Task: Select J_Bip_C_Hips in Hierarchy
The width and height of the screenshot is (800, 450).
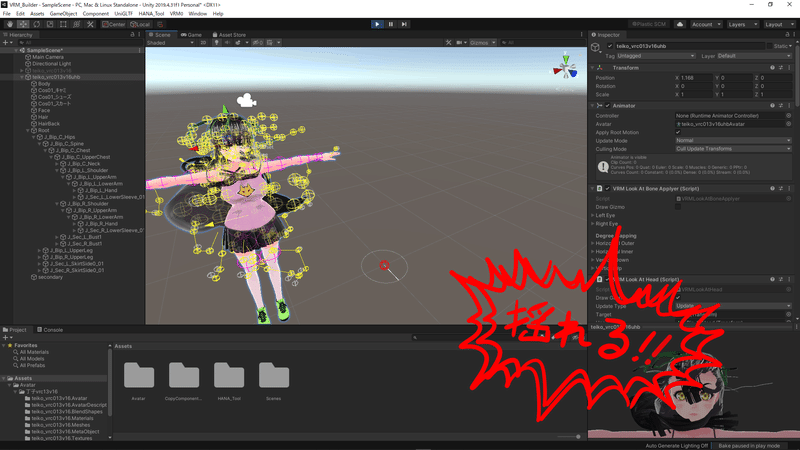Action: 59,137
